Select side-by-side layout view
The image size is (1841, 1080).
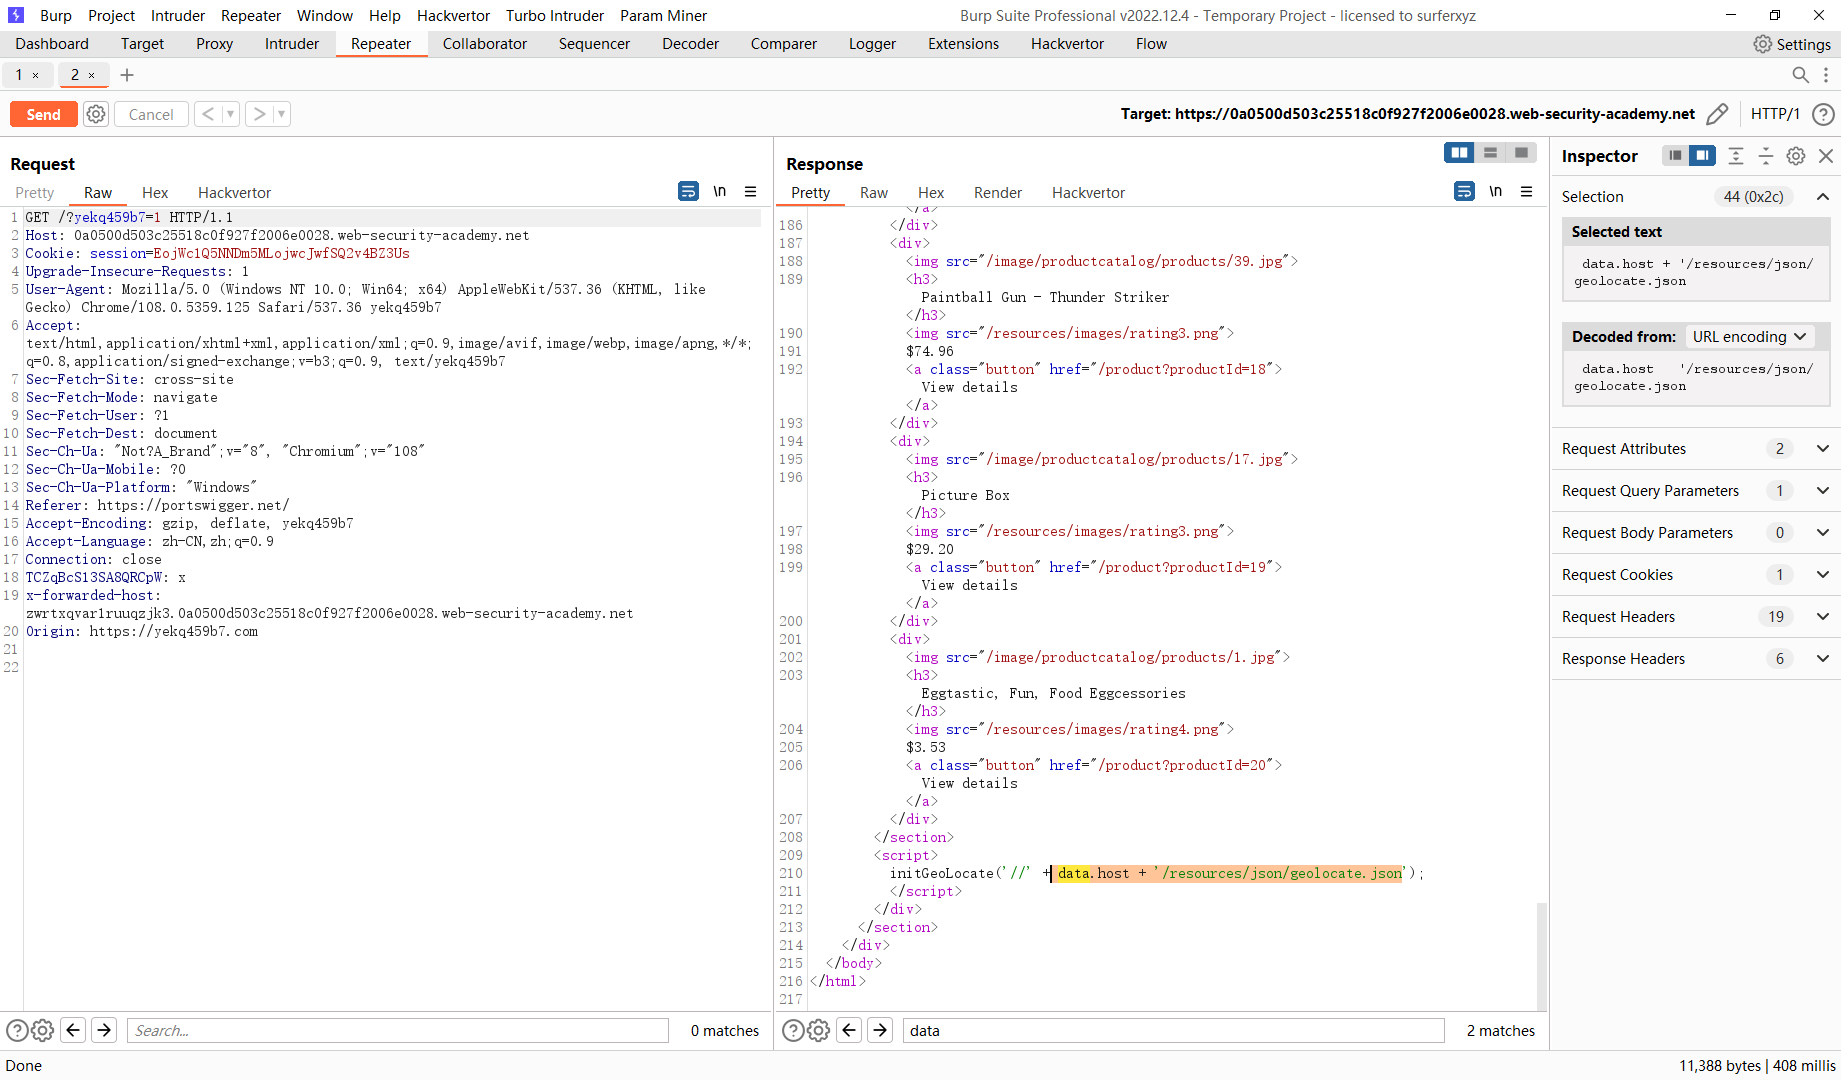[1460, 152]
